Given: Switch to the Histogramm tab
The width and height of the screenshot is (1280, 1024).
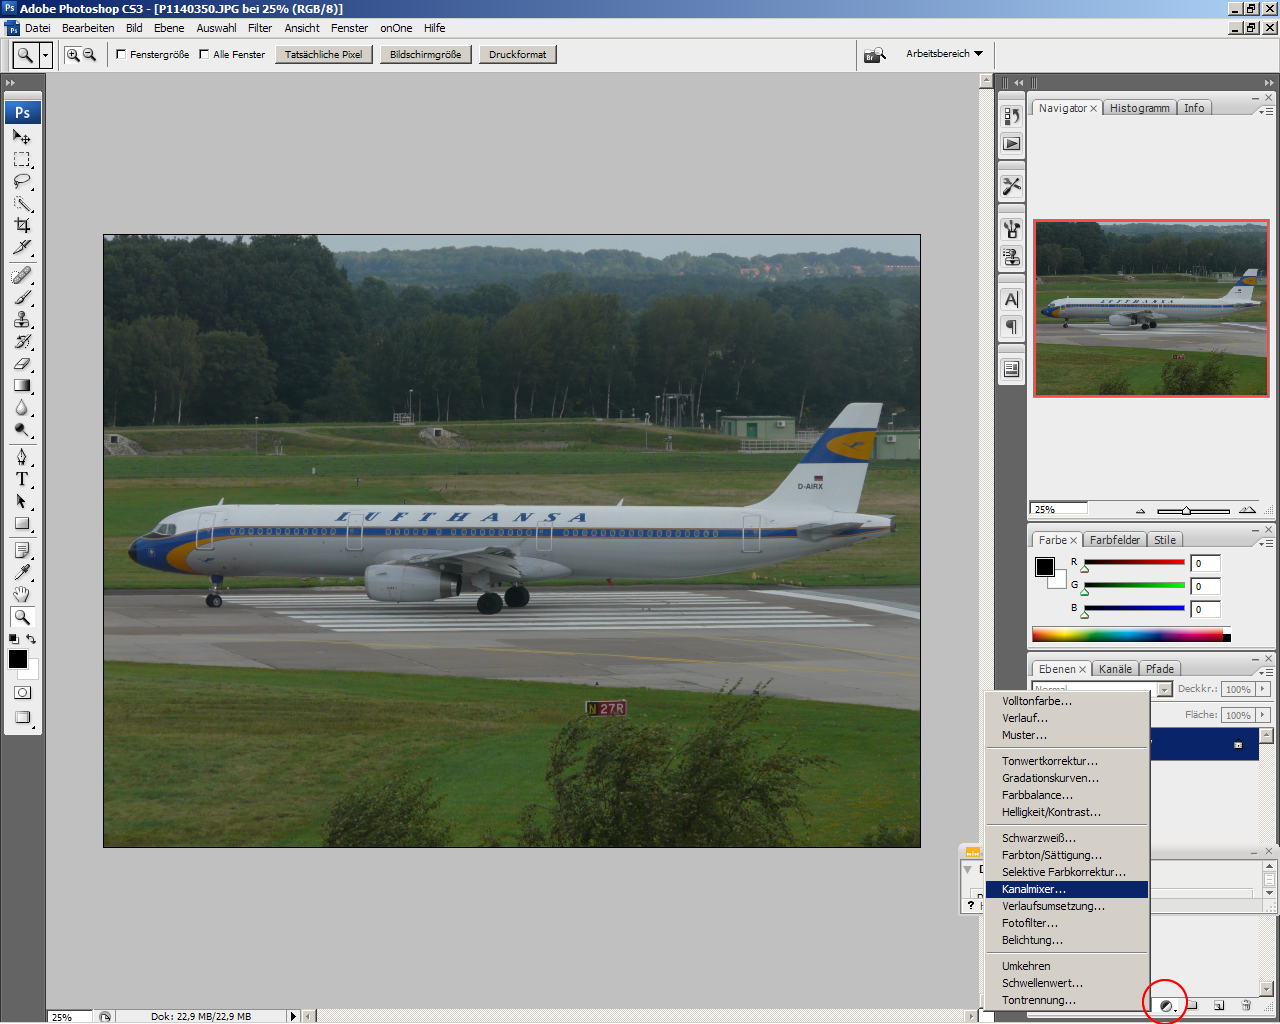Looking at the screenshot, I should [x=1139, y=108].
